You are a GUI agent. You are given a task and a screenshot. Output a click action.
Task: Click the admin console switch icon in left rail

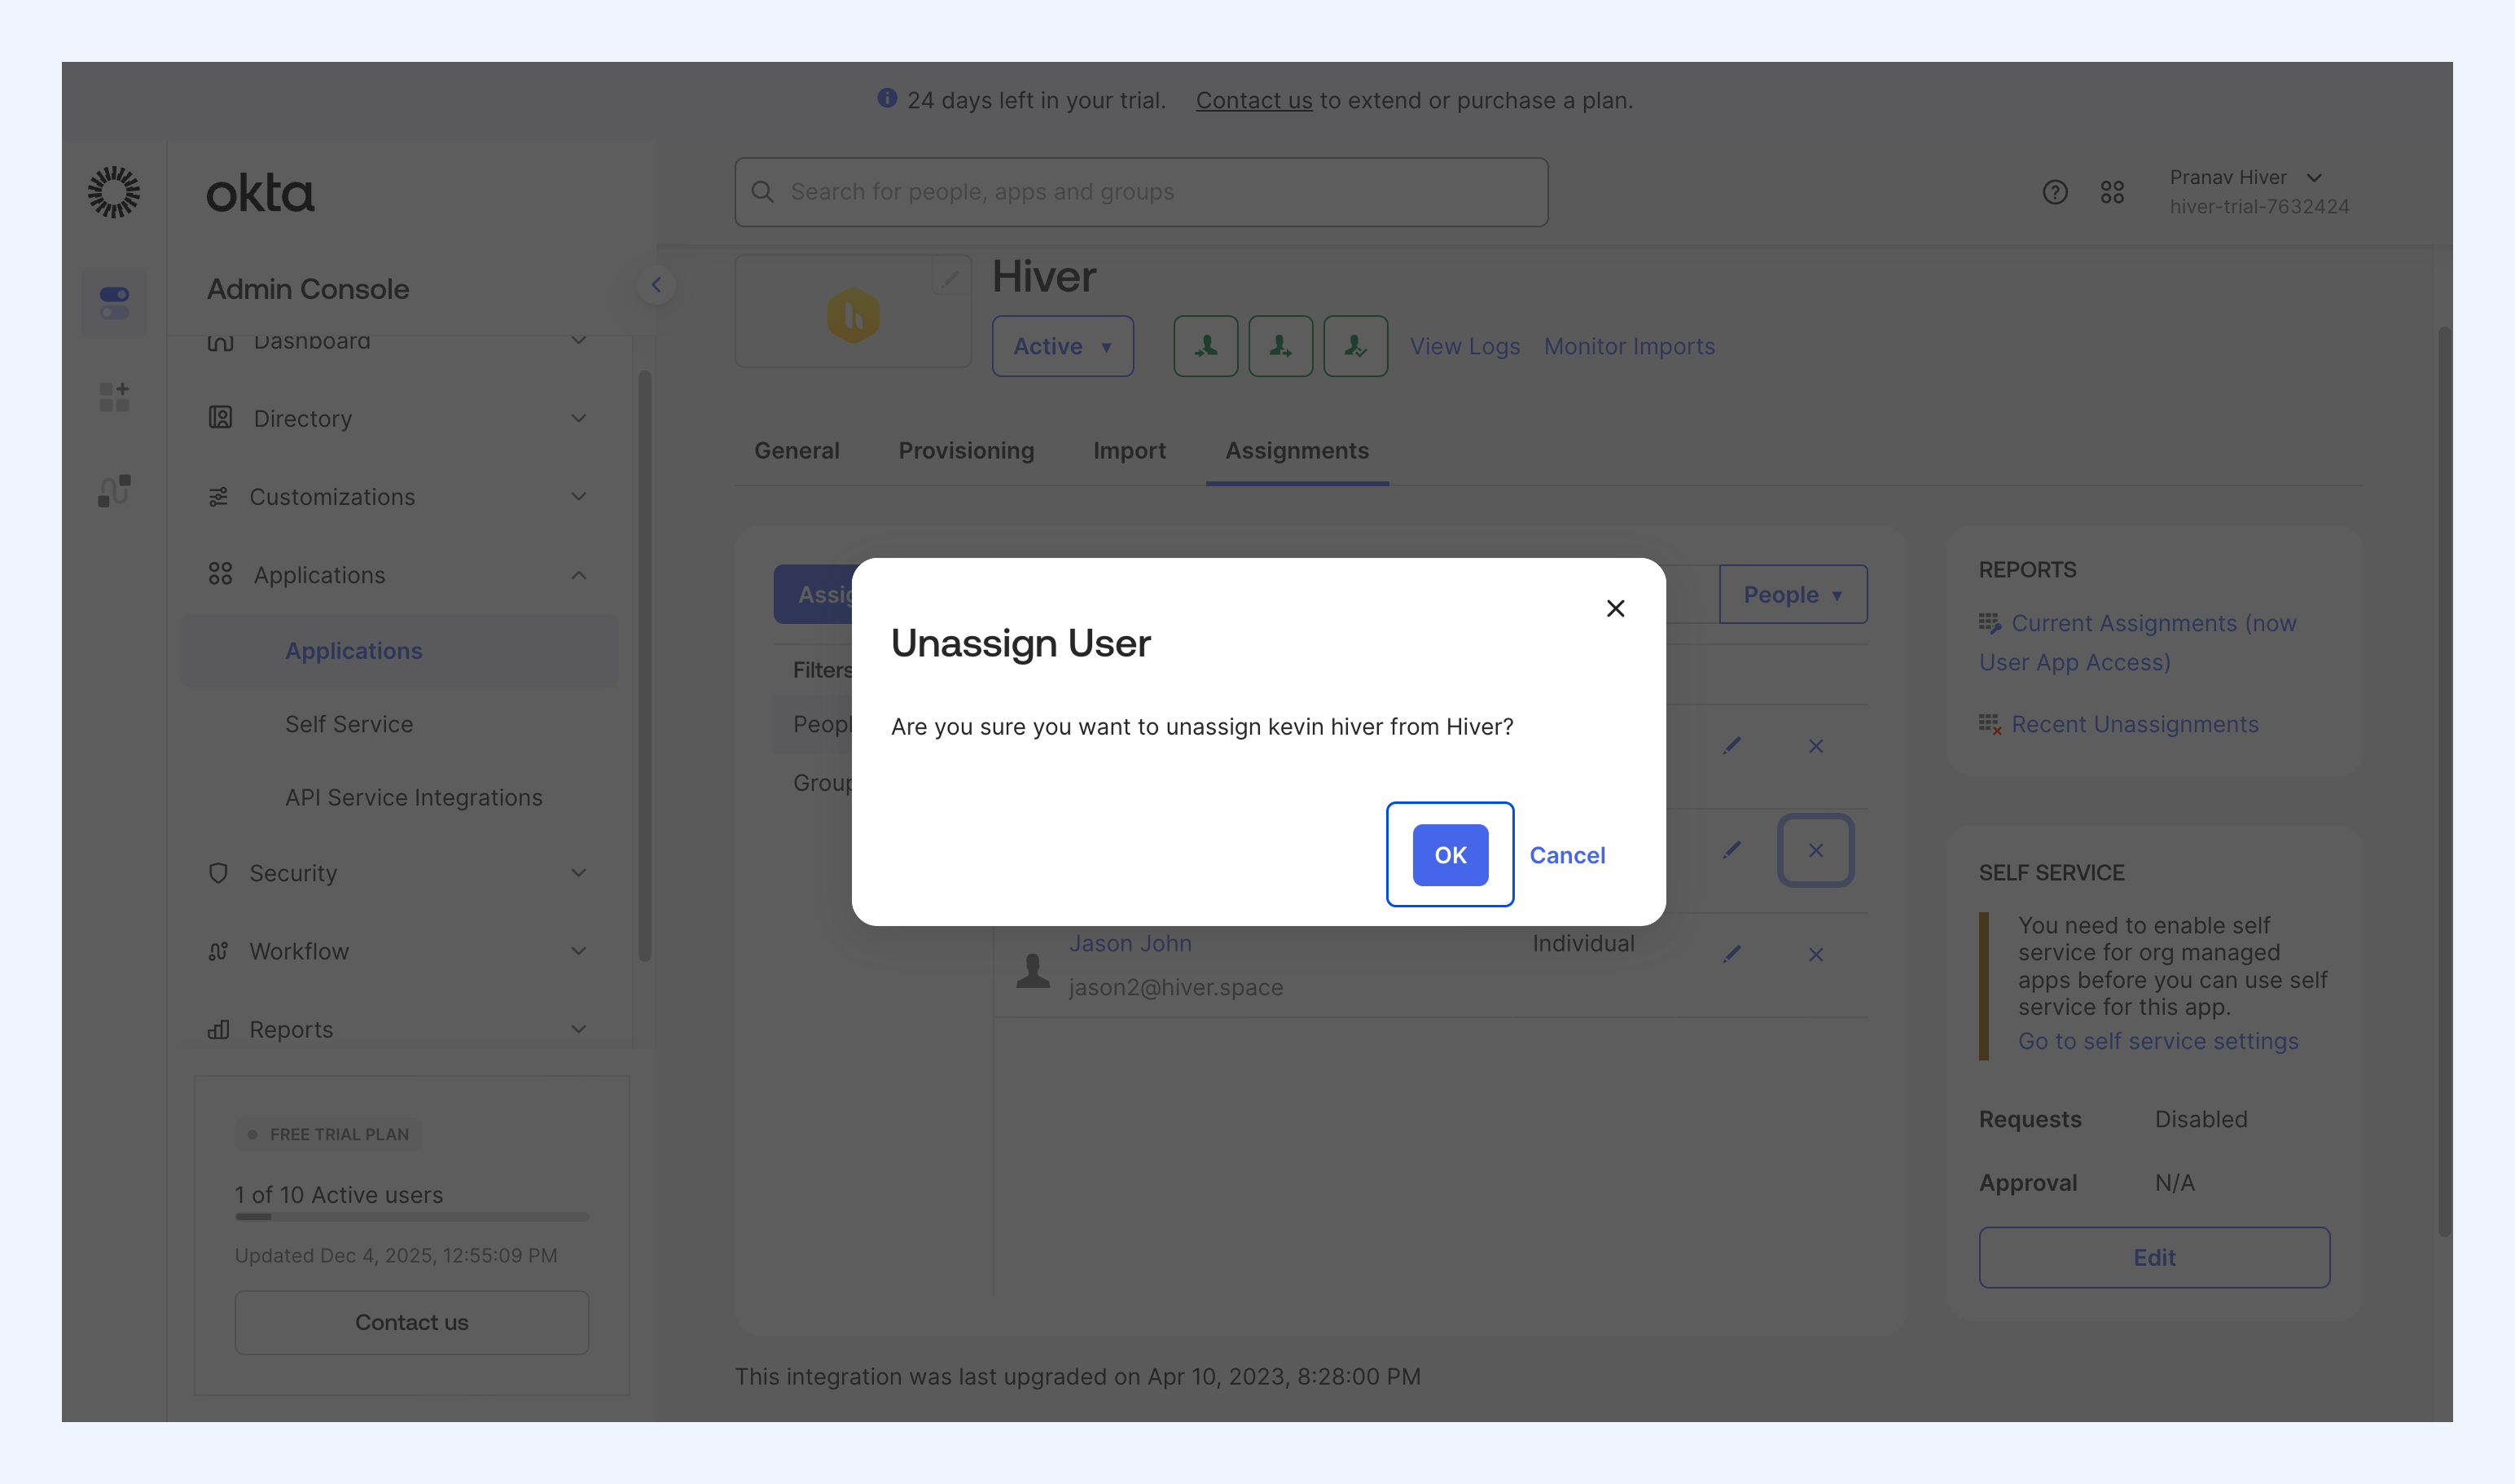tap(114, 302)
